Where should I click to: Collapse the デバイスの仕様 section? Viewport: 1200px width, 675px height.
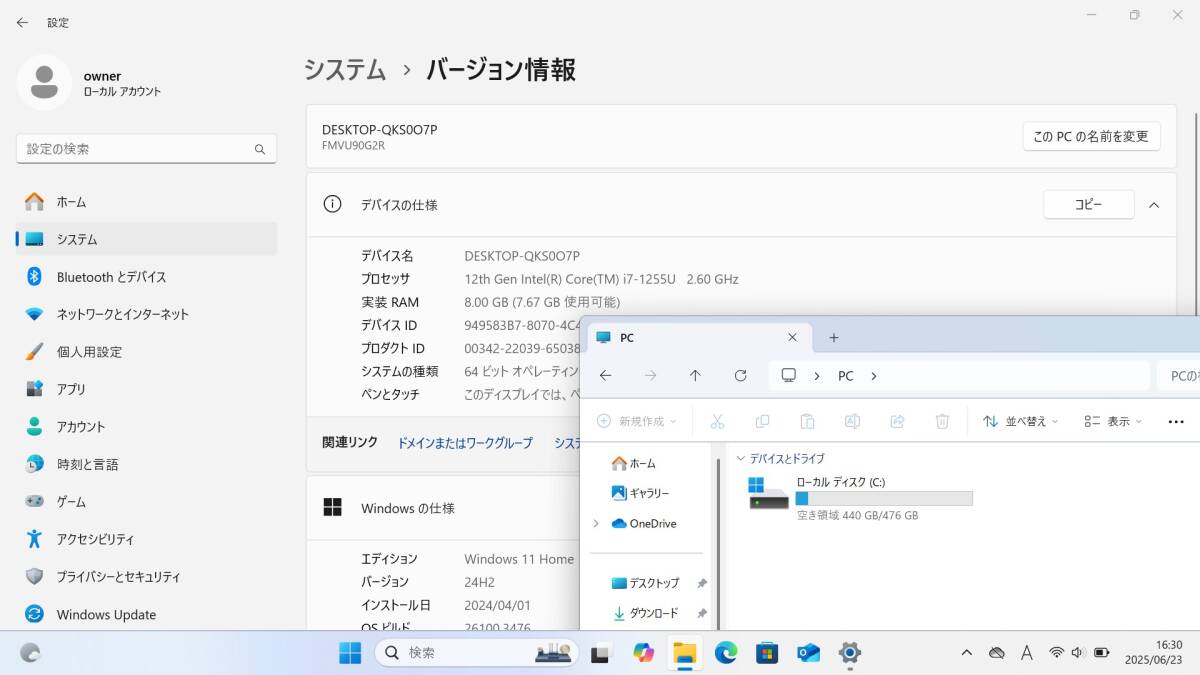point(1155,204)
